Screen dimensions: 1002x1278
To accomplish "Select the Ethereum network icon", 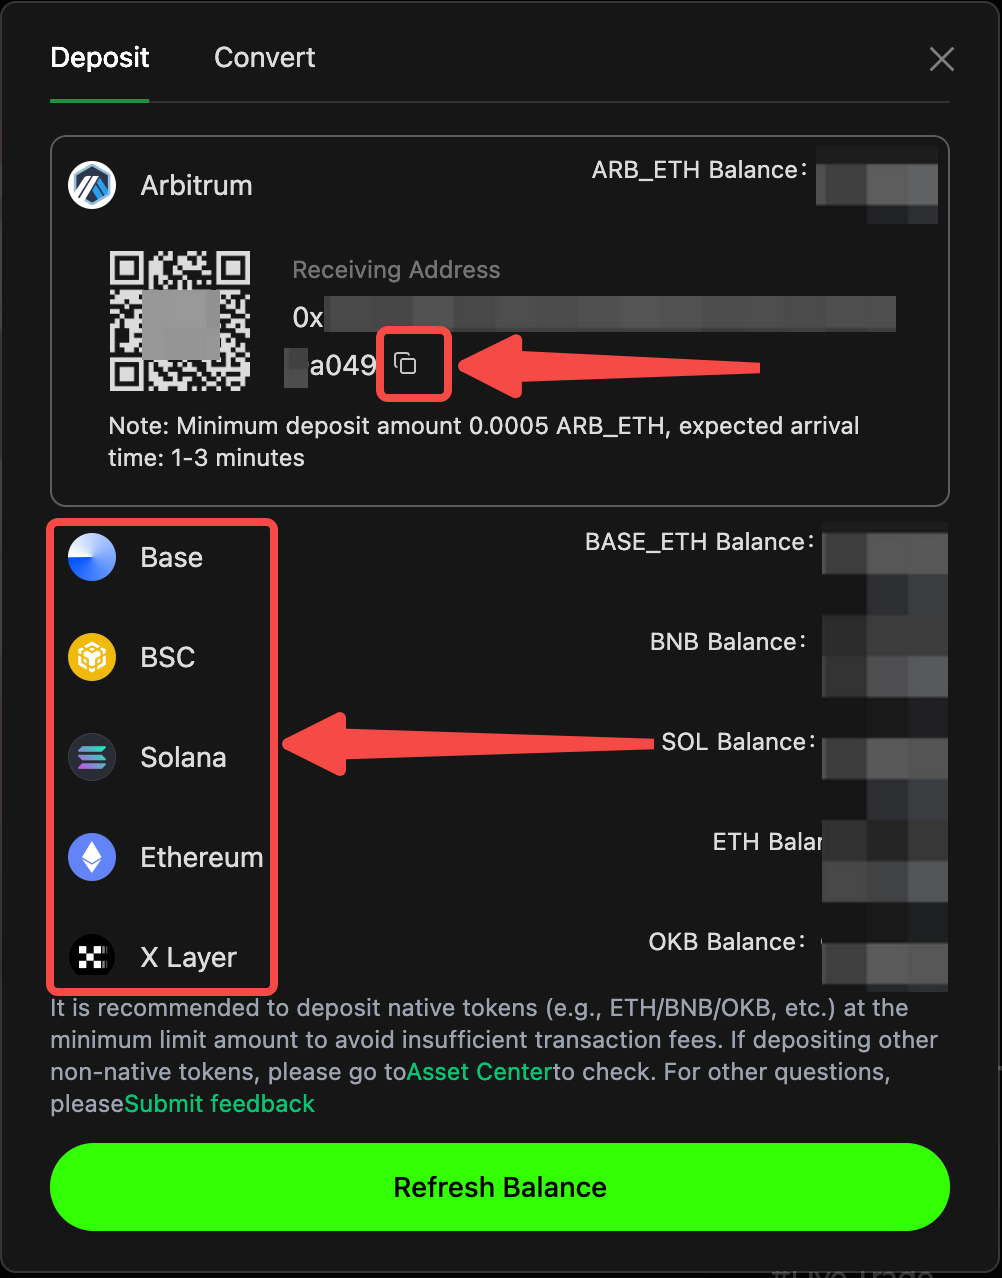I will tap(92, 857).
